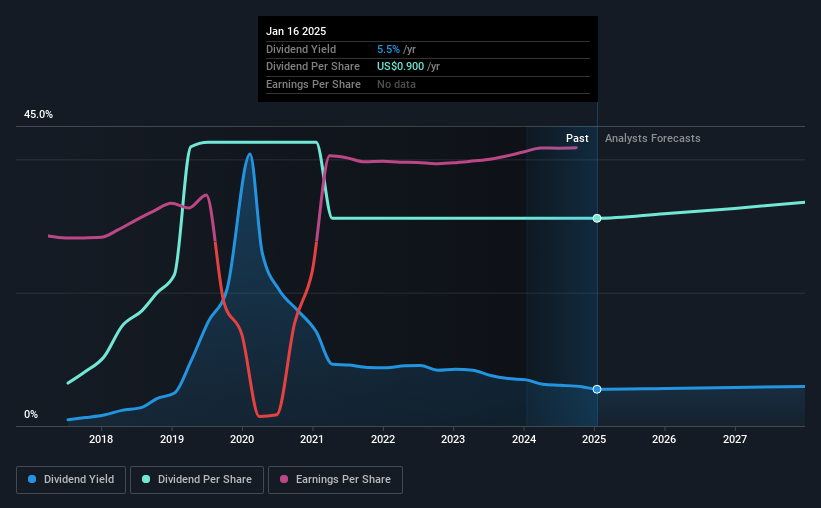Click the pink Earnings Per Share legend dot
This screenshot has width=821, height=508.
click(x=284, y=479)
